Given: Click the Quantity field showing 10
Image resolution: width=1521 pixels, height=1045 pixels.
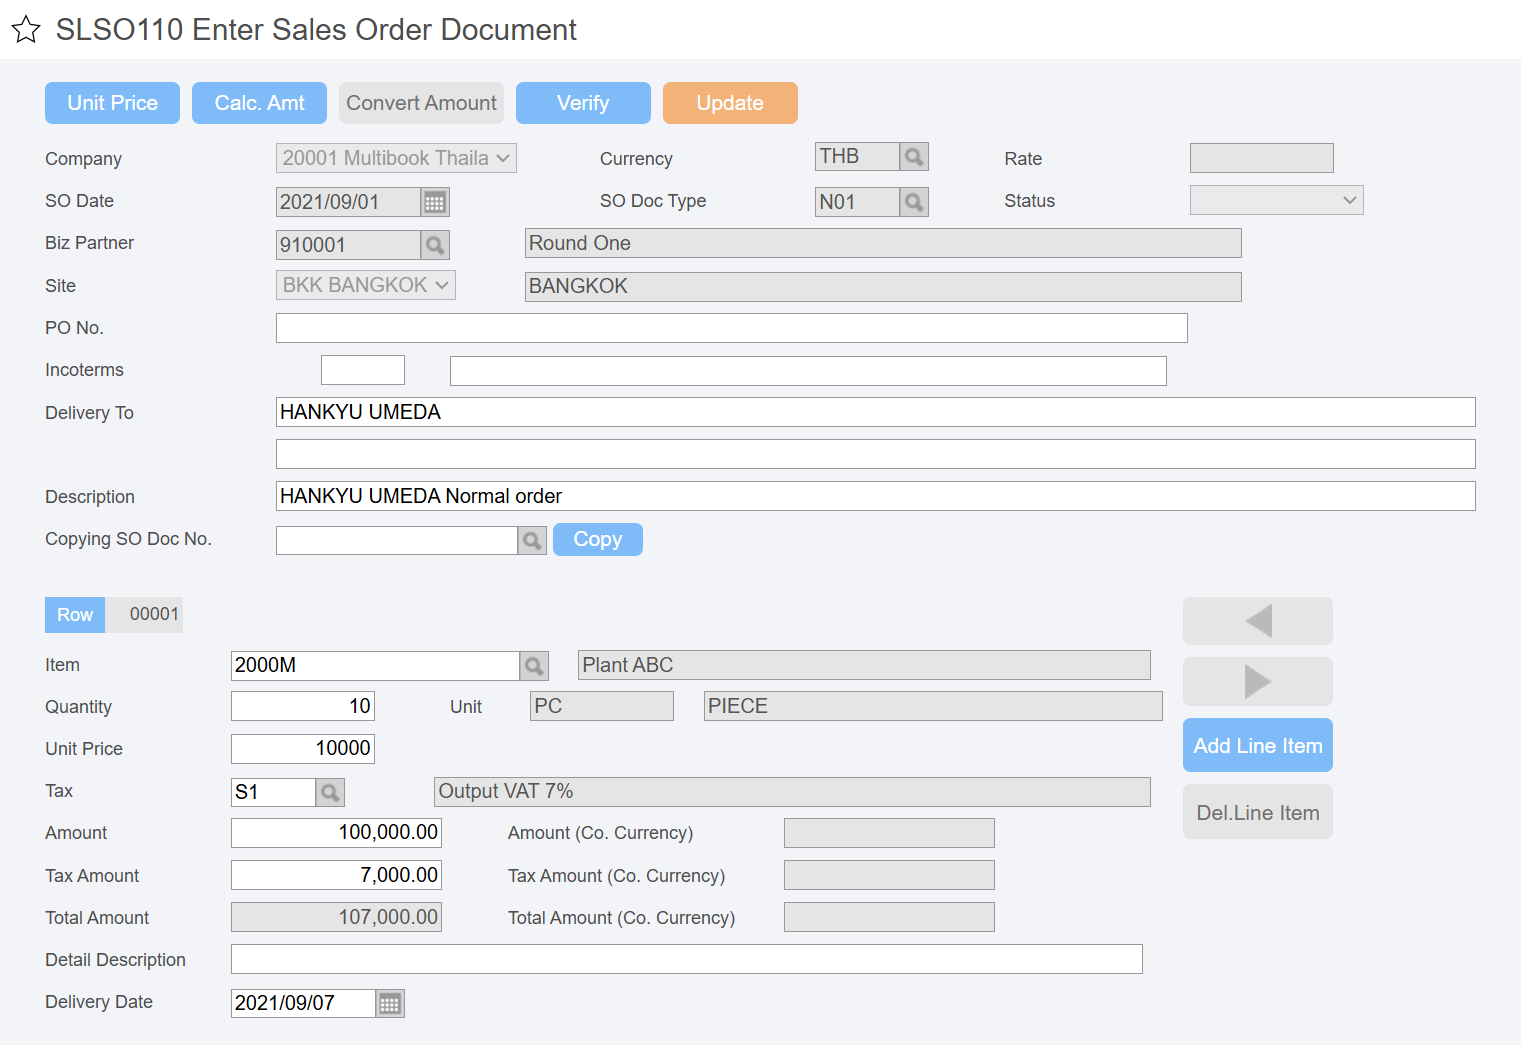Looking at the screenshot, I should pyautogui.click(x=303, y=706).
